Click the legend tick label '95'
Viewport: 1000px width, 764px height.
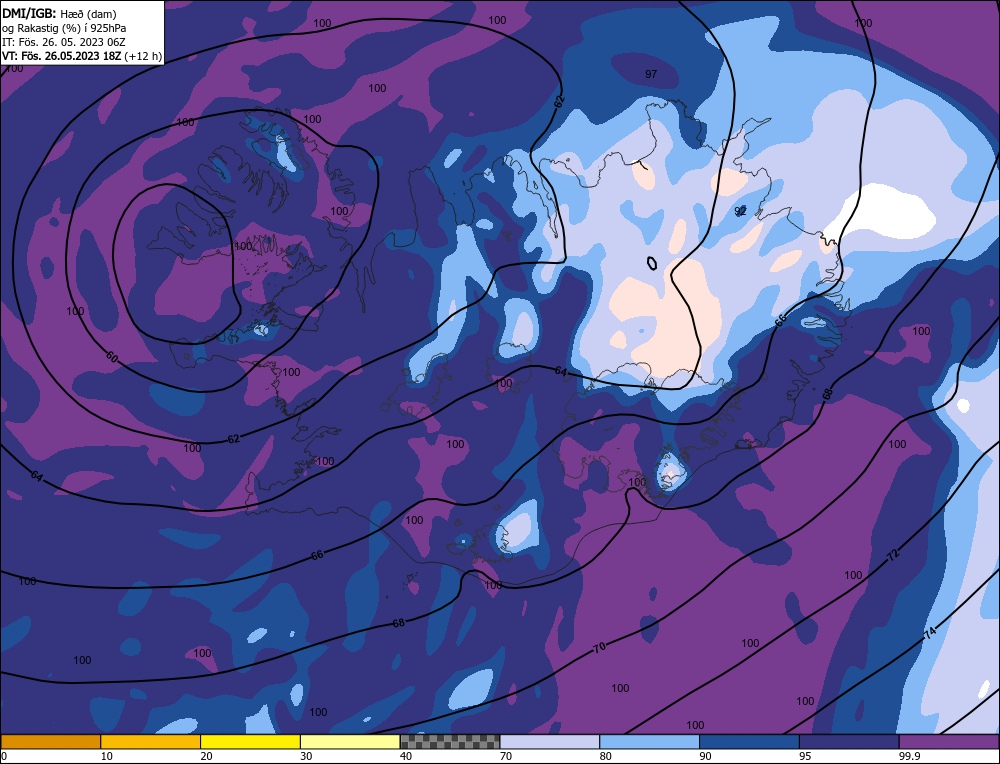coord(805,756)
